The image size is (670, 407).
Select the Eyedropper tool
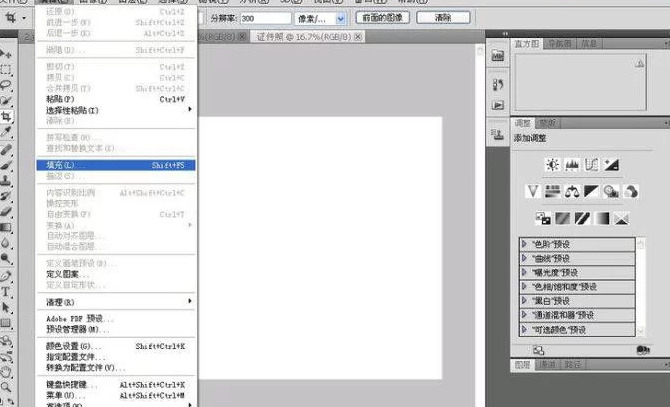point(6,132)
